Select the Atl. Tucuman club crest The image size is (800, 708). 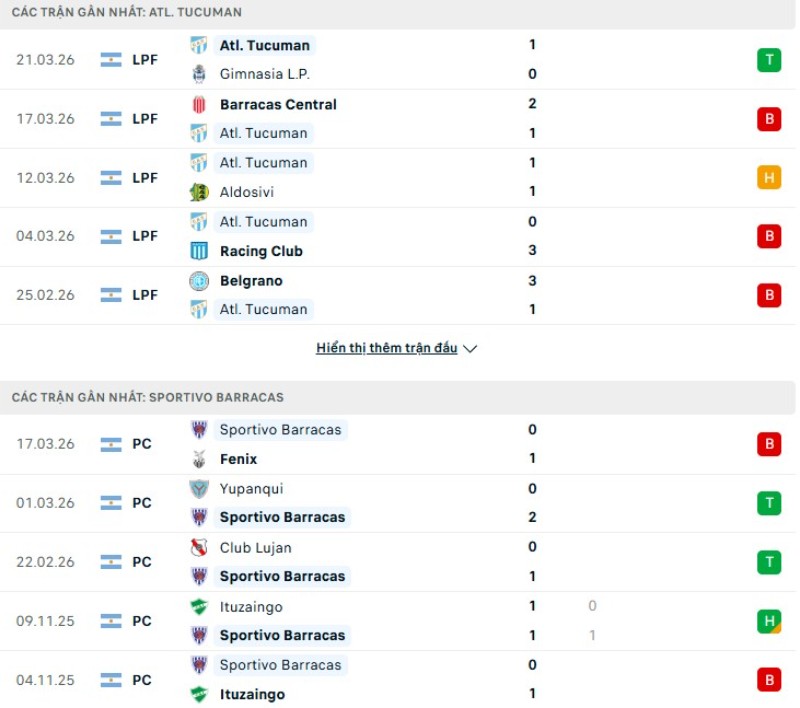[197, 45]
